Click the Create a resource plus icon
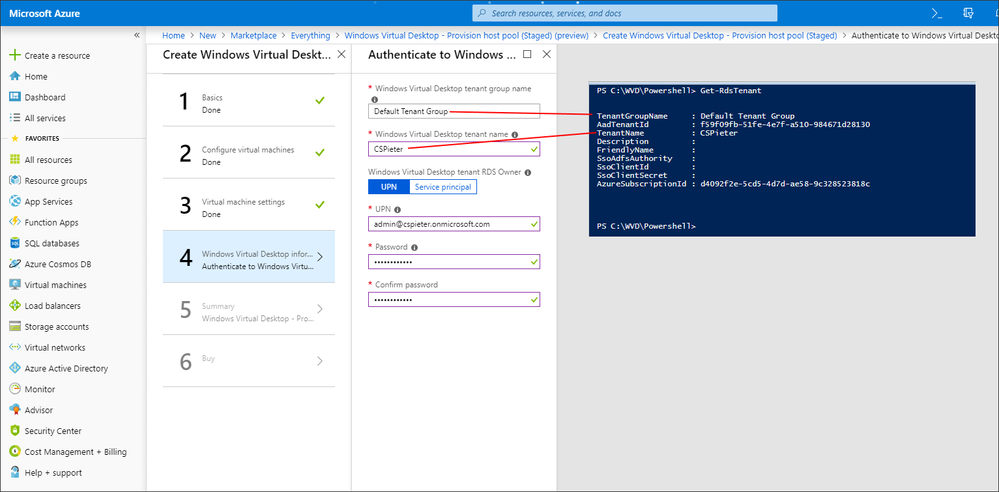The image size is (999, 492). [x=15, y=55]
